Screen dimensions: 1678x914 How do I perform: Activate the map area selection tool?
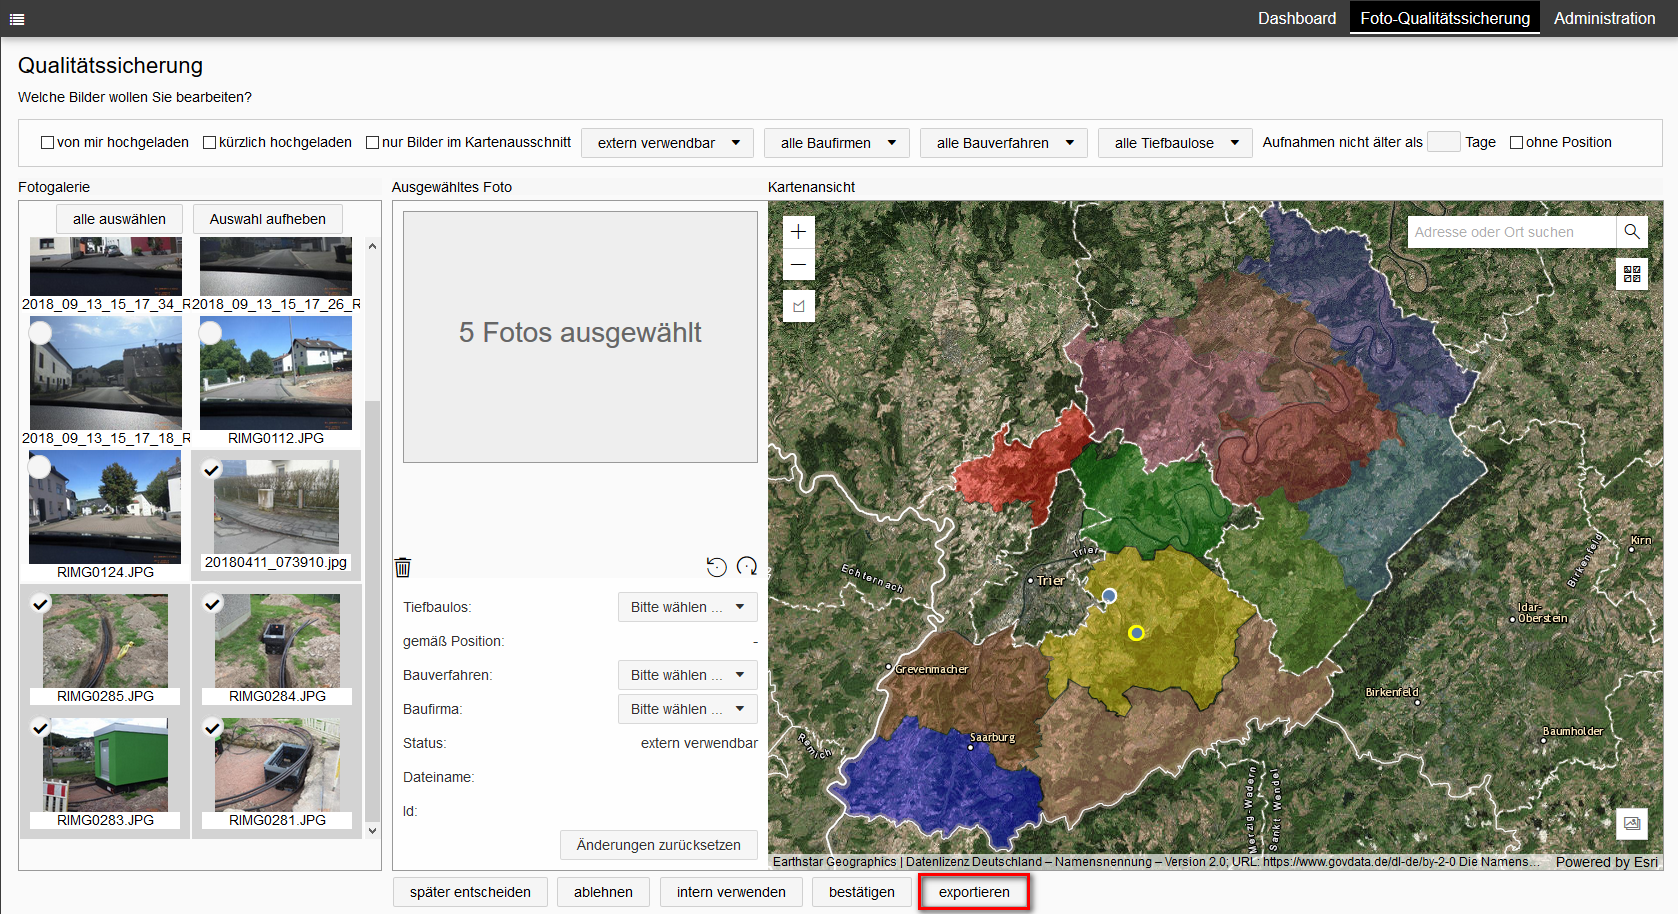(798, 306)
